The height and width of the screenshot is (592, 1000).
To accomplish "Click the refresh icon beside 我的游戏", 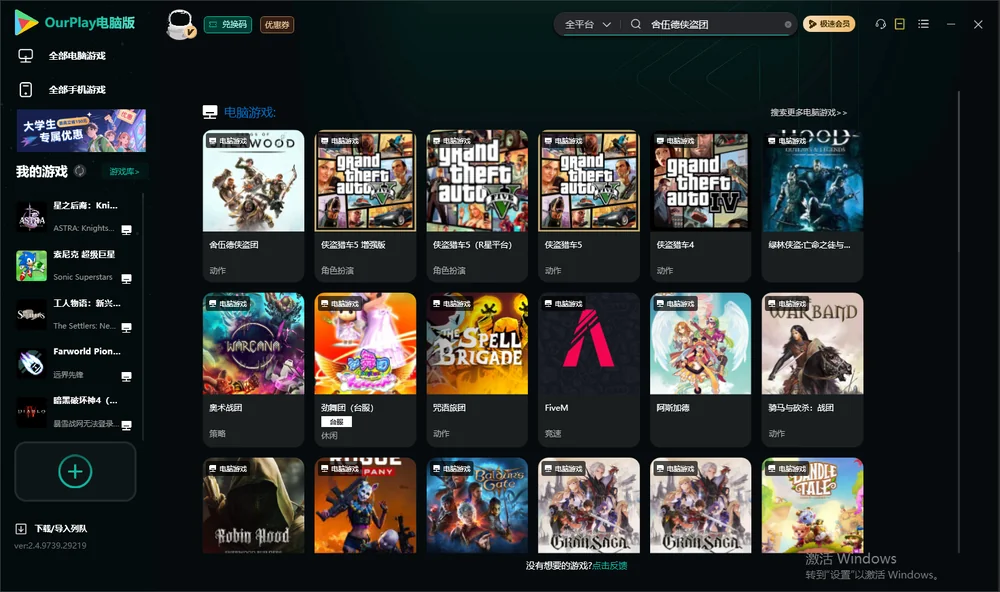I will click(80, 171).
